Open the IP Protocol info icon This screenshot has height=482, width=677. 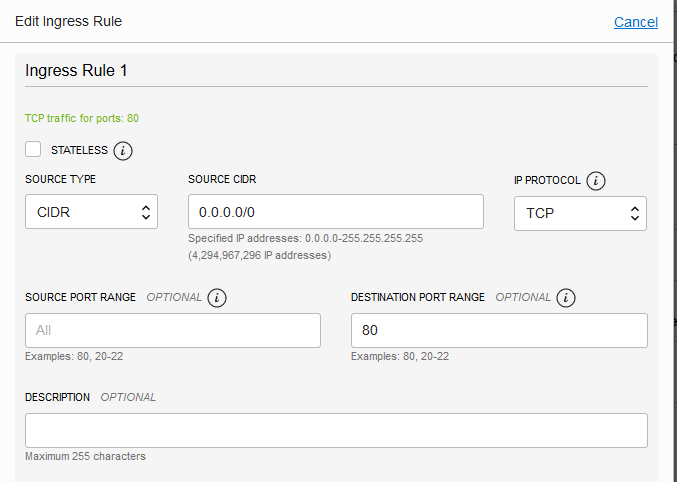(x=596, y=181)
